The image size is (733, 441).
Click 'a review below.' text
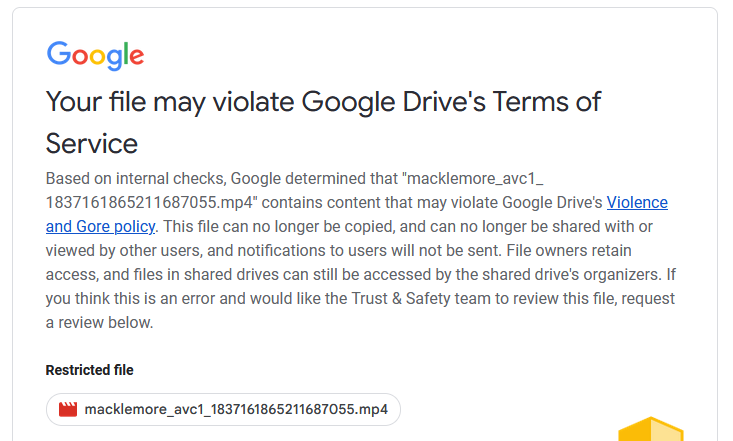[100, 323]
